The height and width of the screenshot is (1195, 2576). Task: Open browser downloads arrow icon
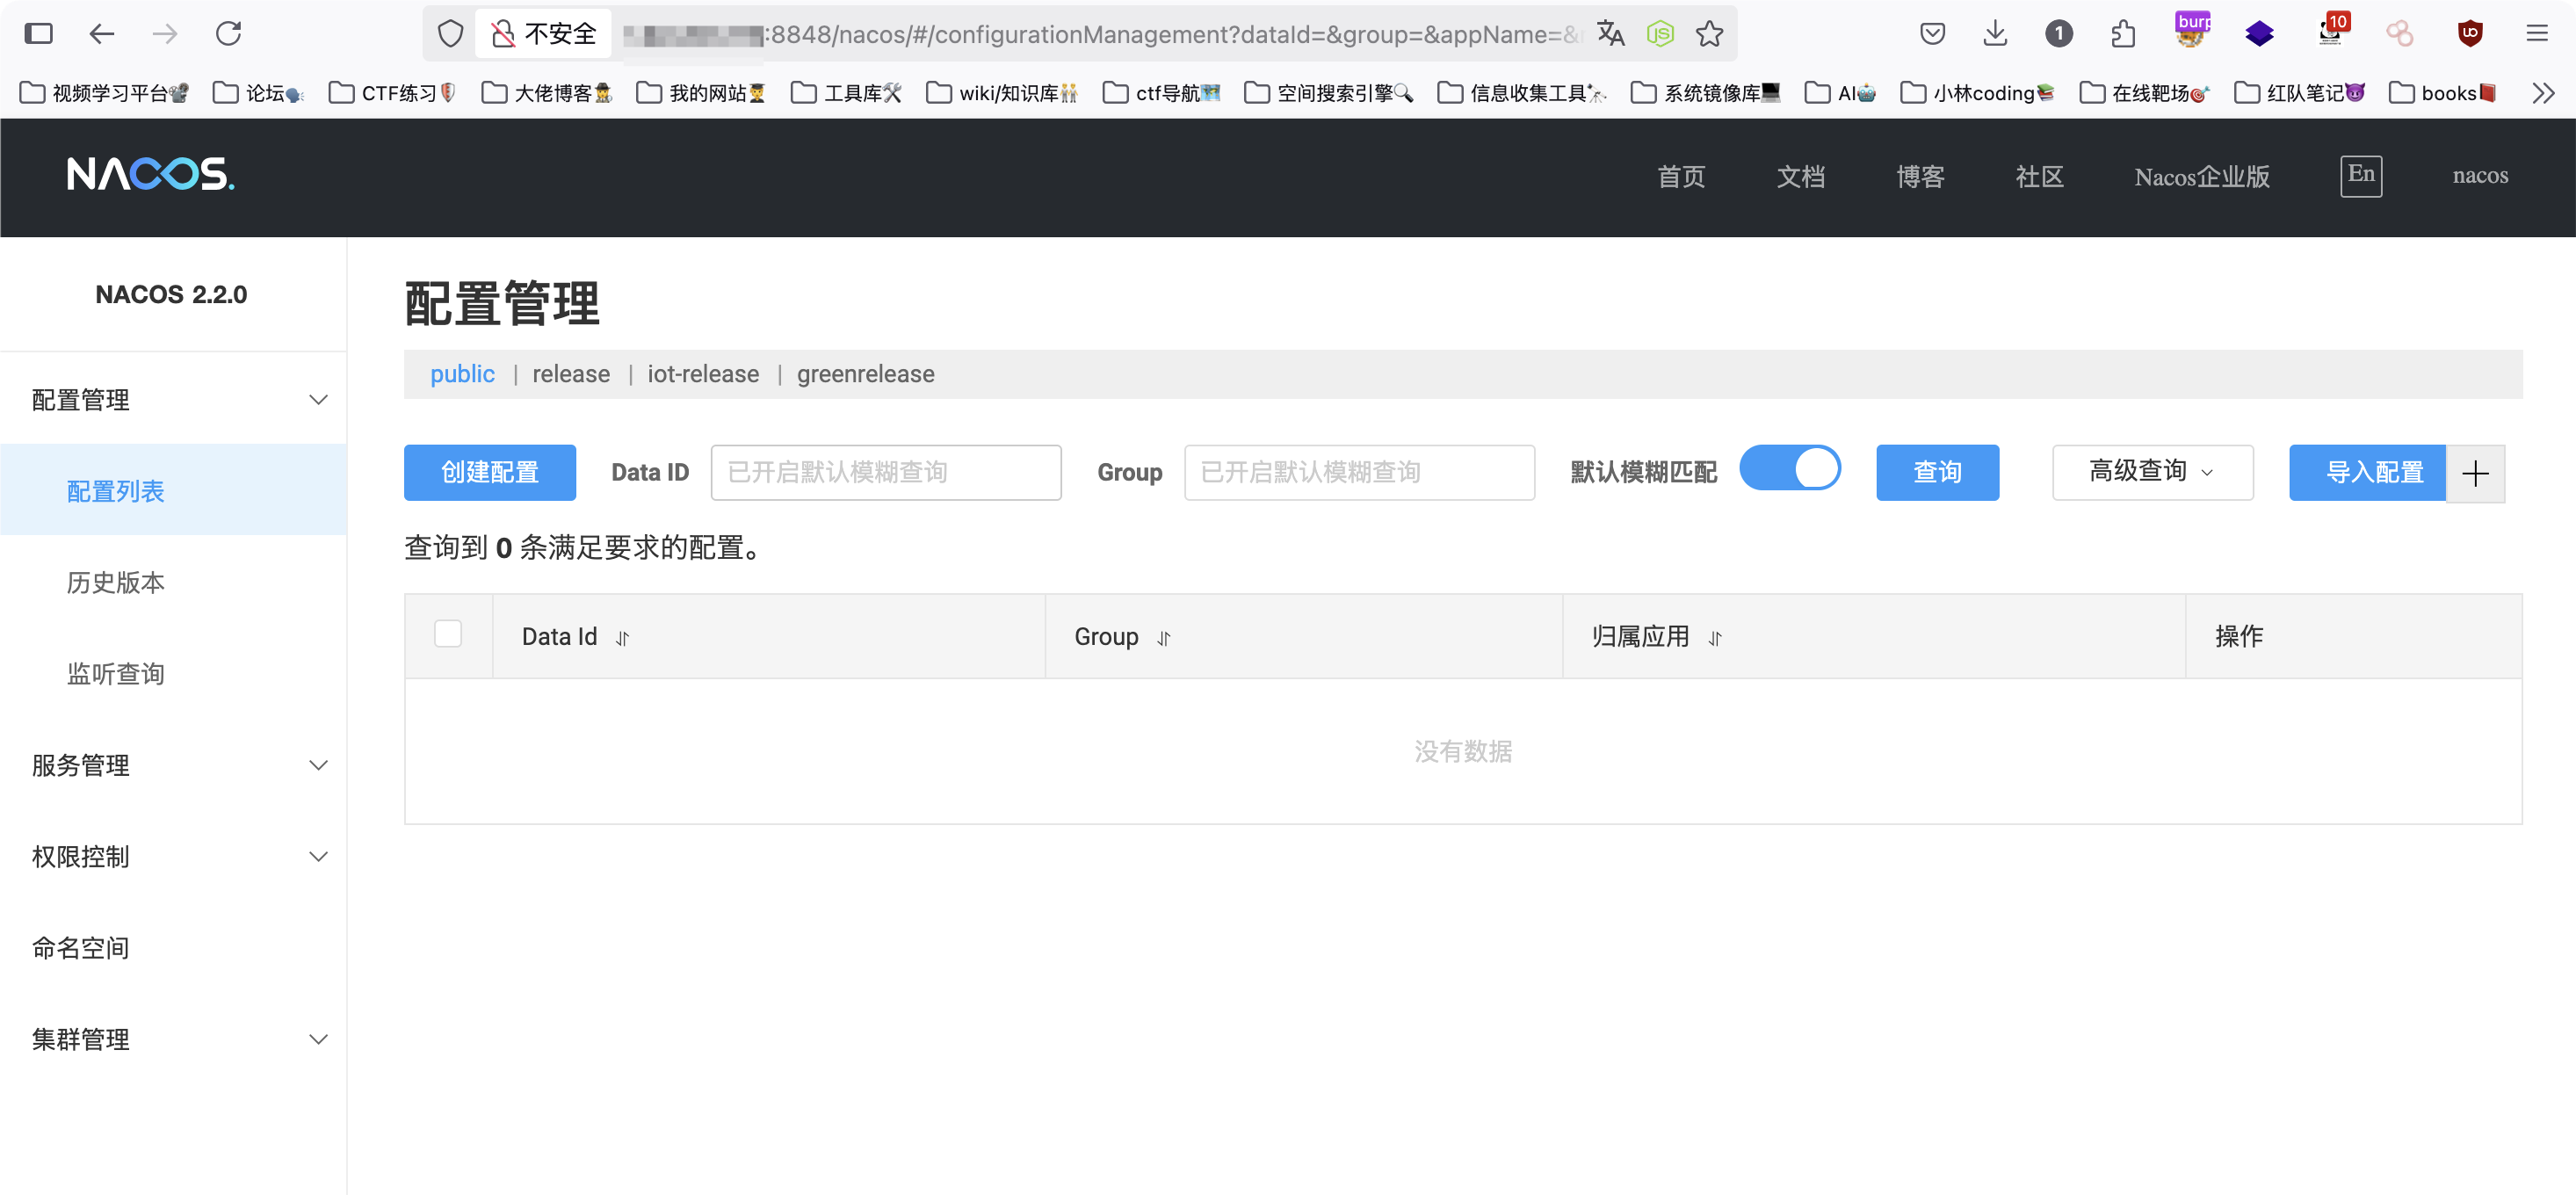click(x=1995, y=34)
